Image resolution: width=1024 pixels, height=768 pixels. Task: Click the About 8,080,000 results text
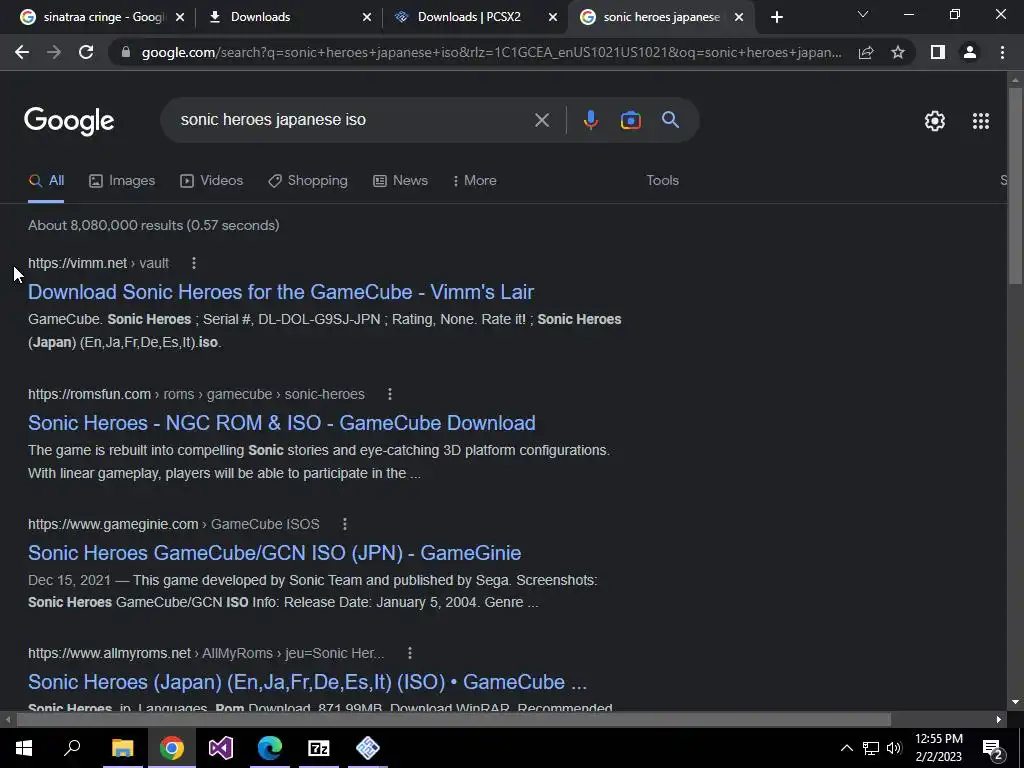click(153, 225)
